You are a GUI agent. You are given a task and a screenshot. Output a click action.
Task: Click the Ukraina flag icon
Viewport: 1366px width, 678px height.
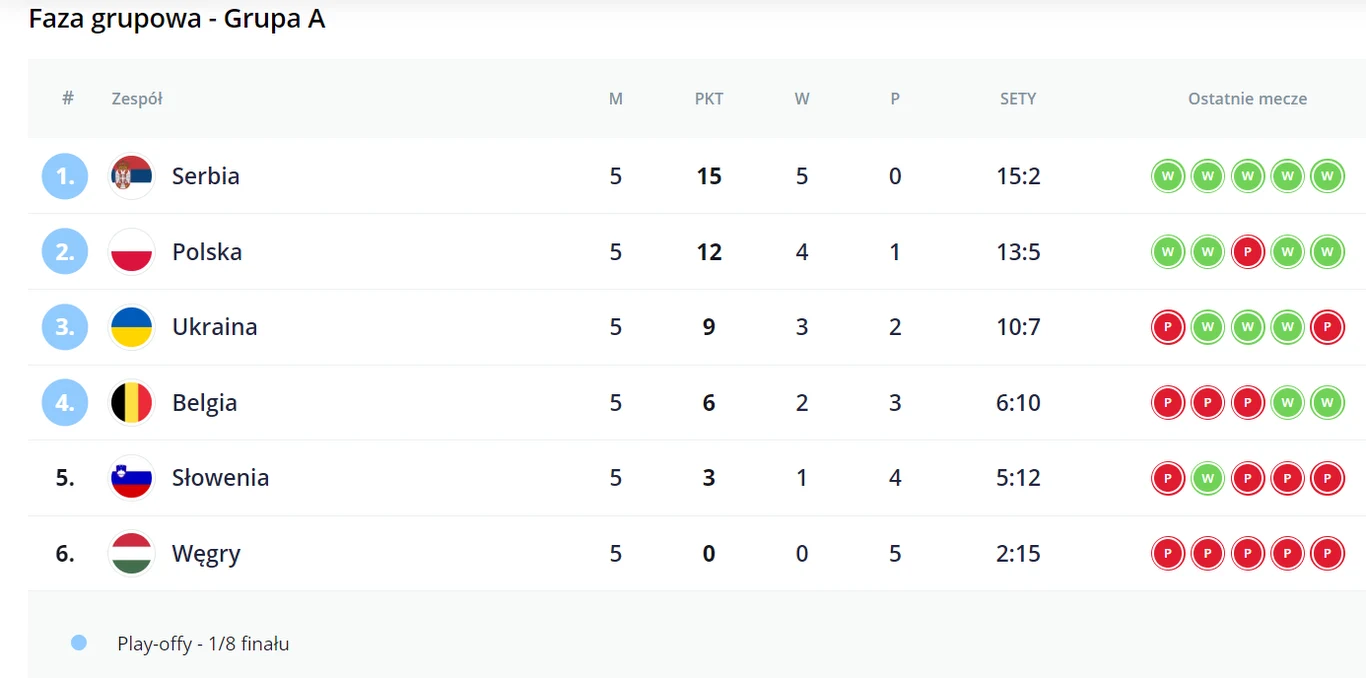(x=131, y=327)
